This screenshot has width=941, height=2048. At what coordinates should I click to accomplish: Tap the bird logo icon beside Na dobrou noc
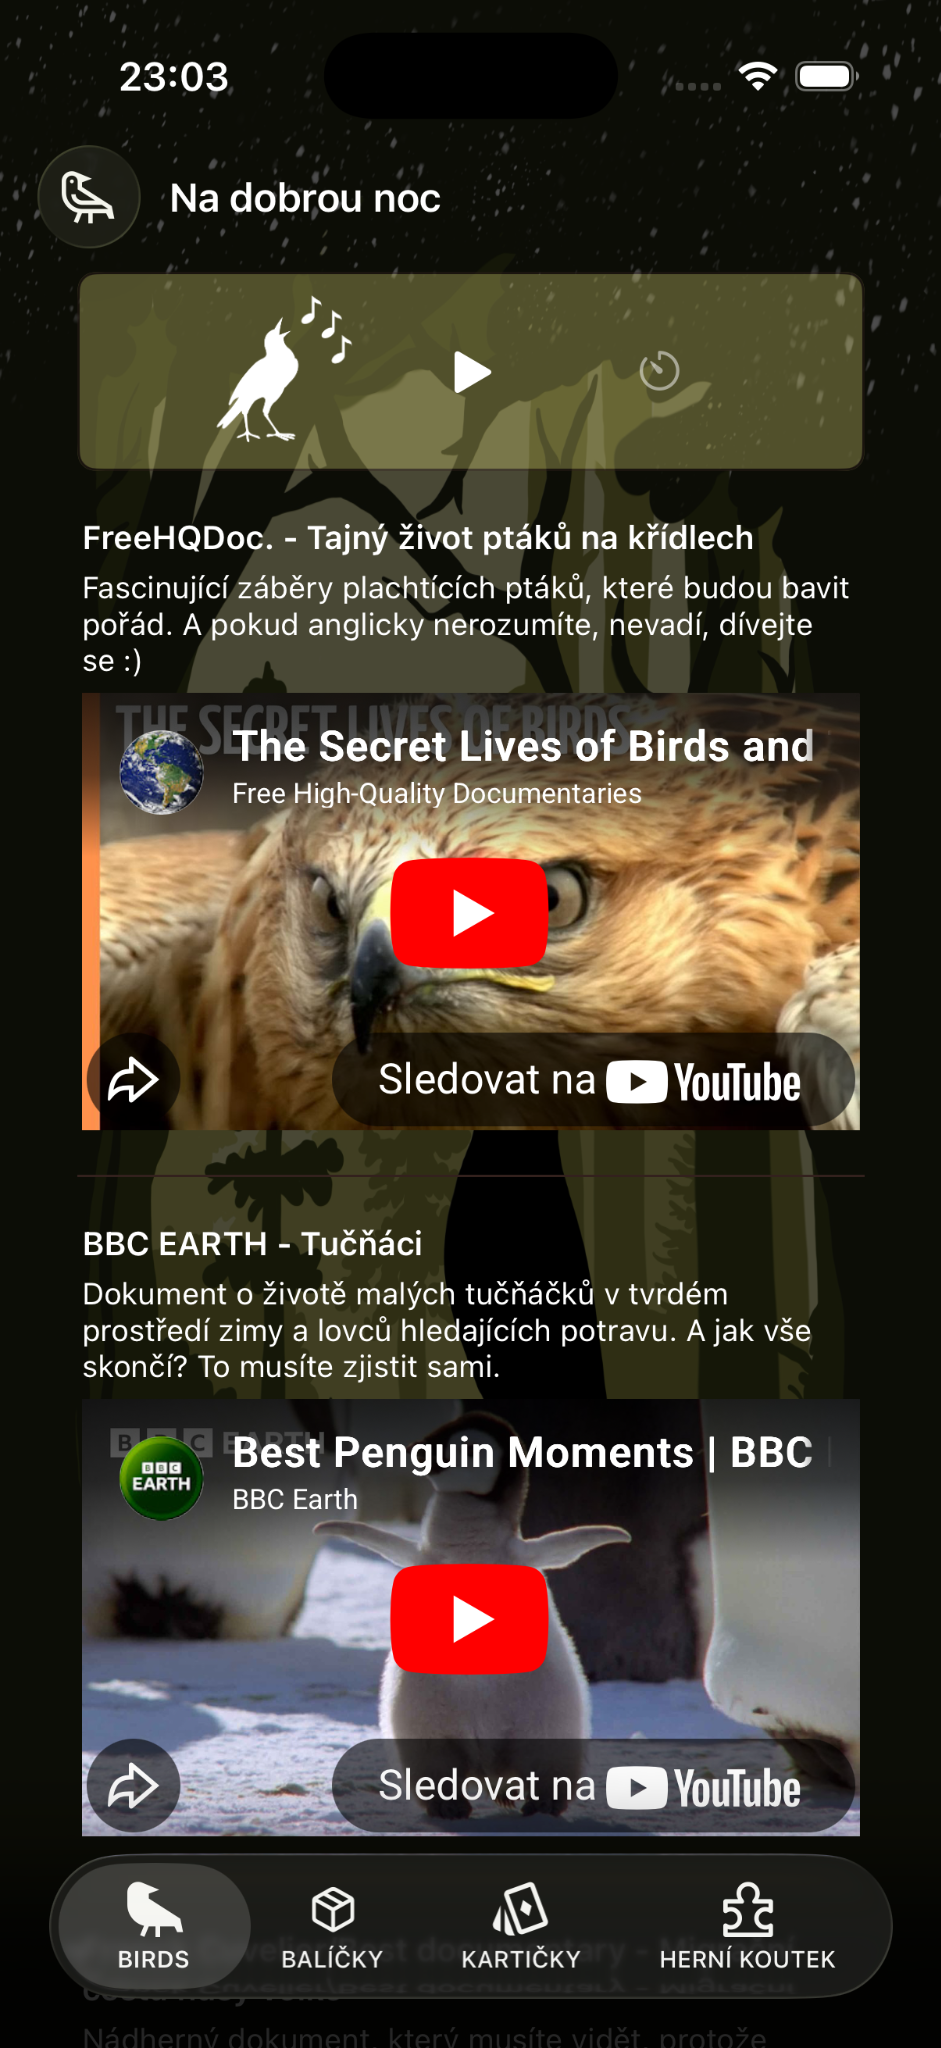coord(88,197)
